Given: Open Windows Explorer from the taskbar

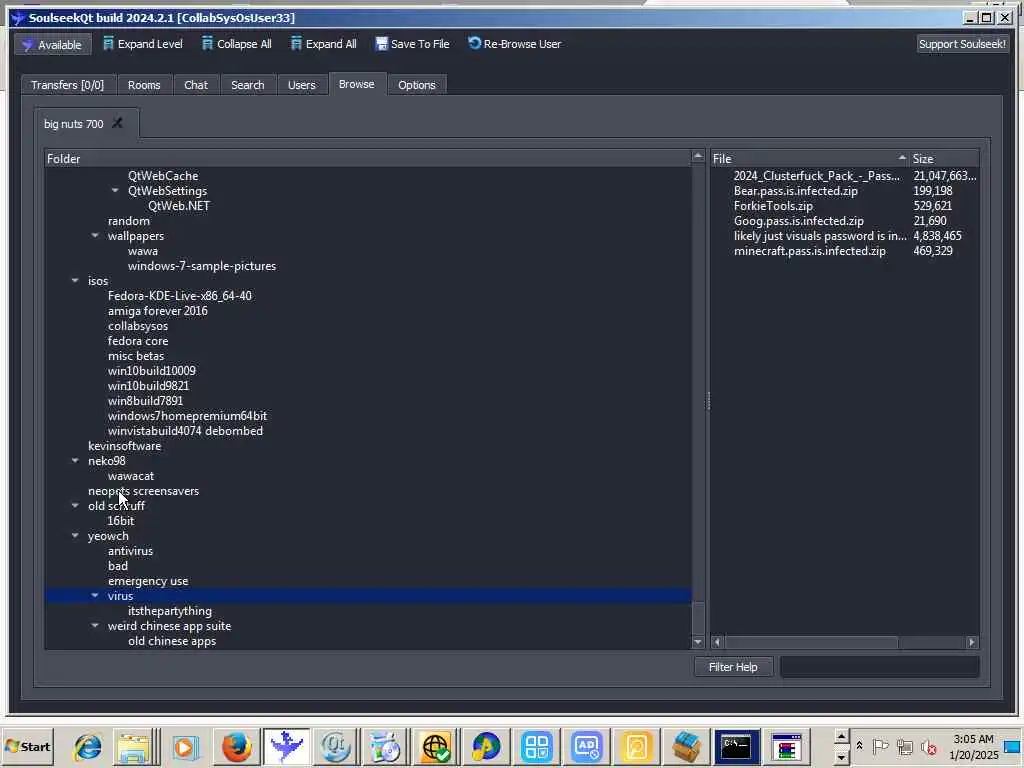Looking at the screenshot, I should point(135,746).
